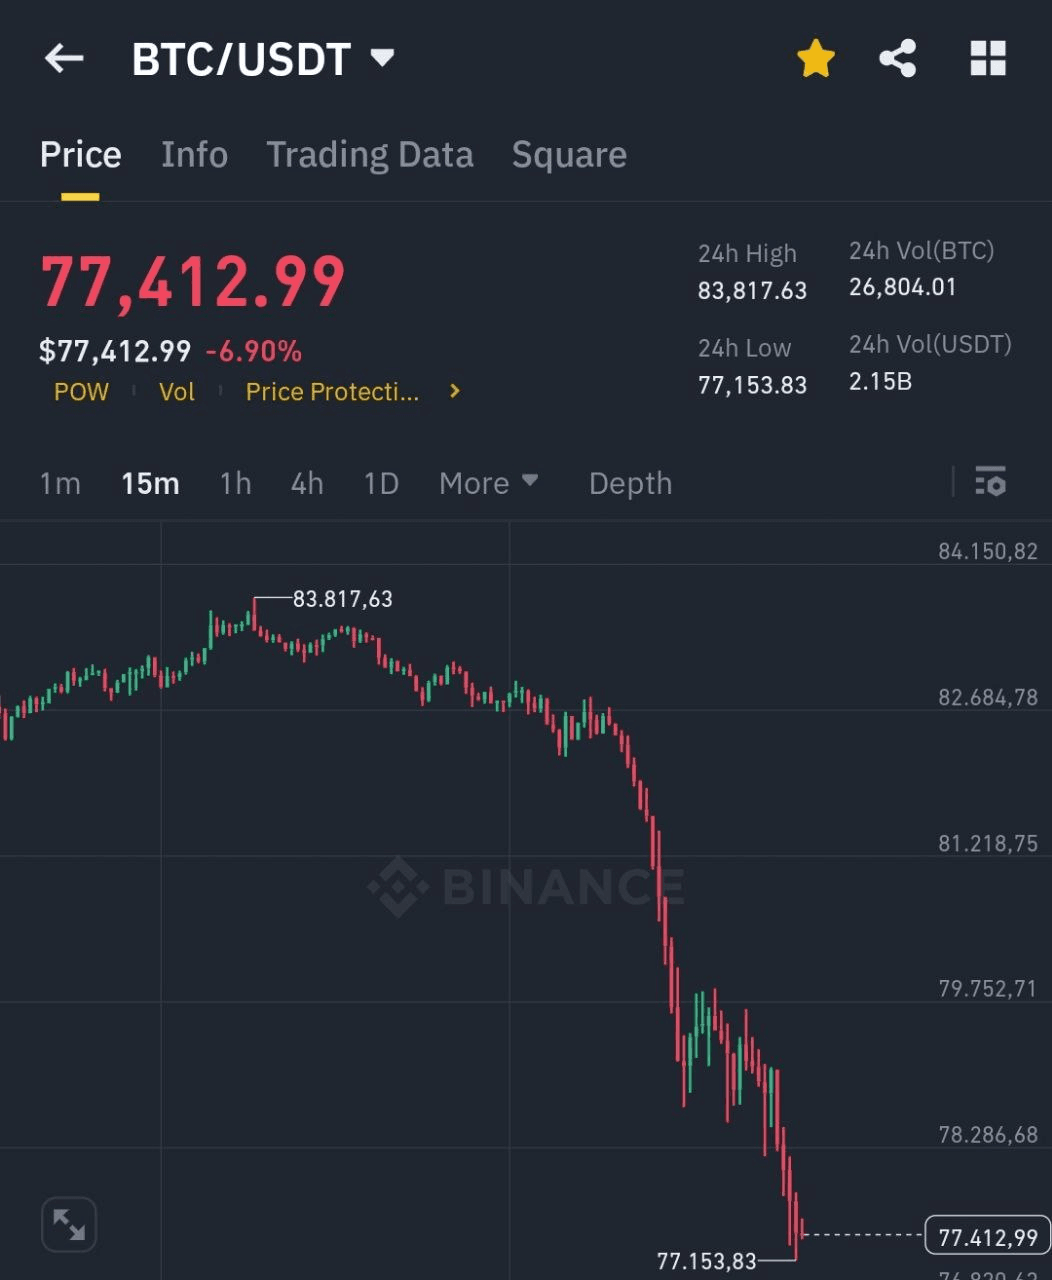
Task: Tap the back arrow icon
Action: [x=64, y=59]
